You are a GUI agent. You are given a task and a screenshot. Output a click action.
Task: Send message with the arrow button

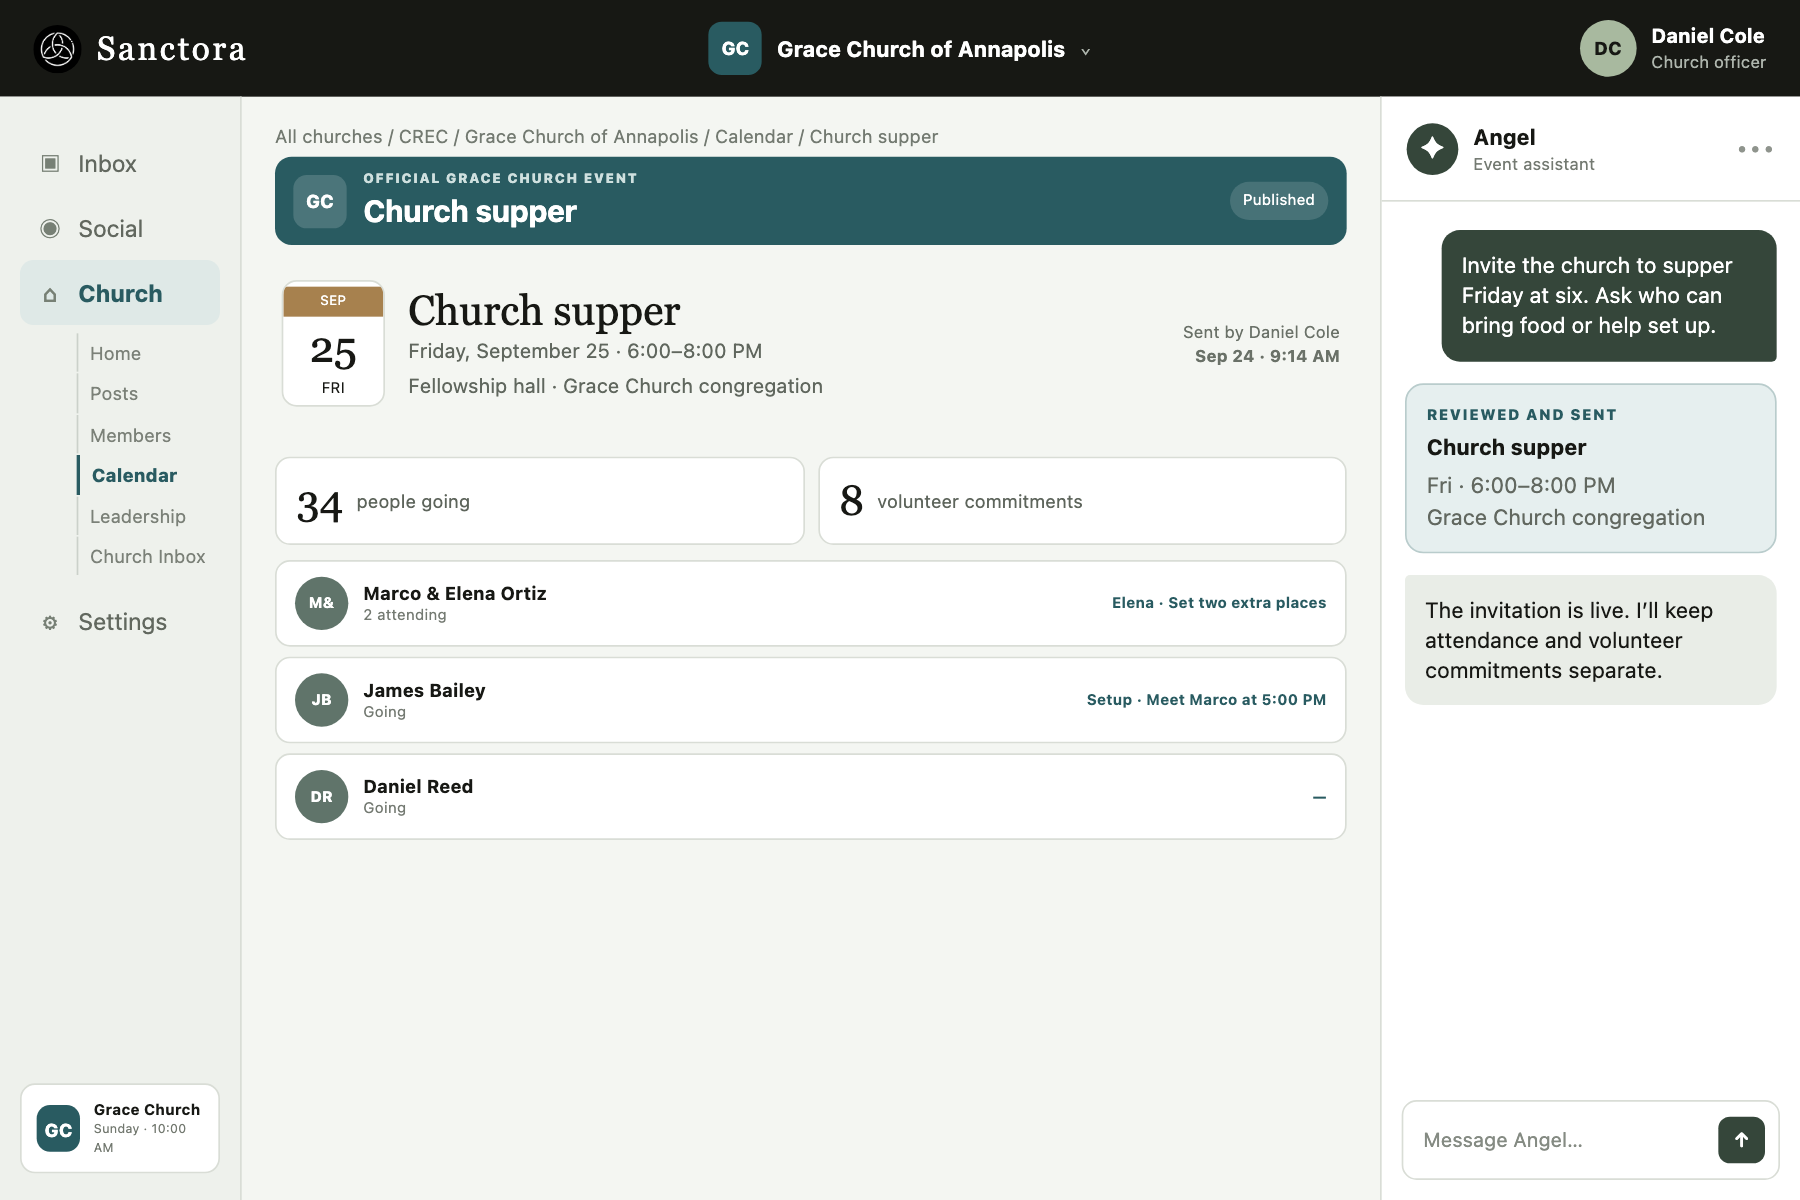click(1741, 1140)
